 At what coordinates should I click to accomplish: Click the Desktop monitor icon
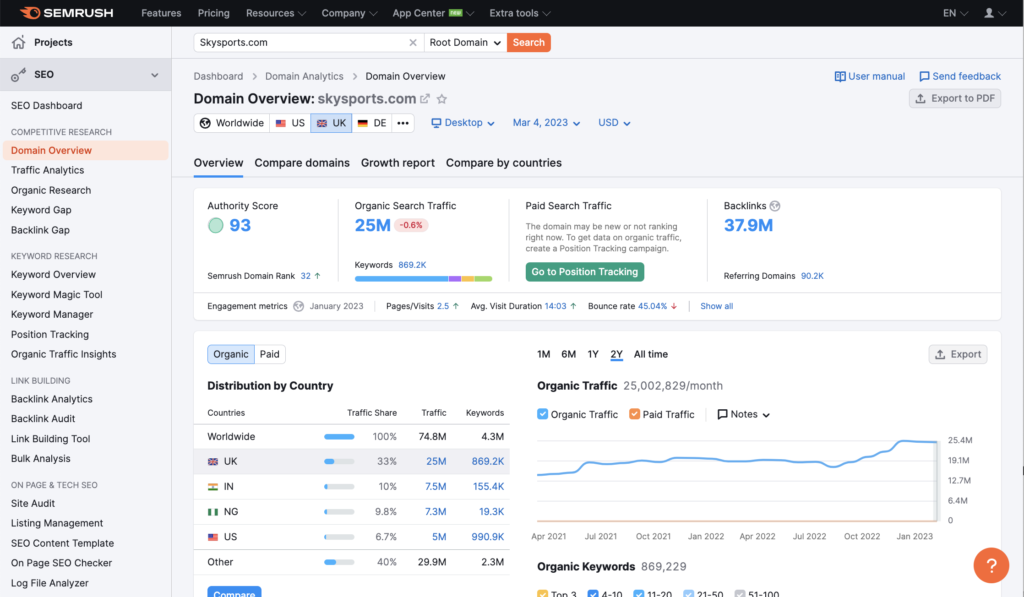(x=436, y=123)
